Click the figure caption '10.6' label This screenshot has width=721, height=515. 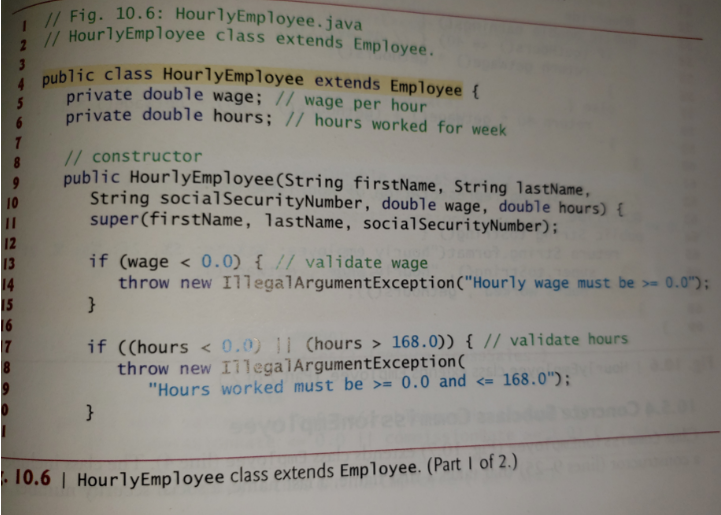32,478
